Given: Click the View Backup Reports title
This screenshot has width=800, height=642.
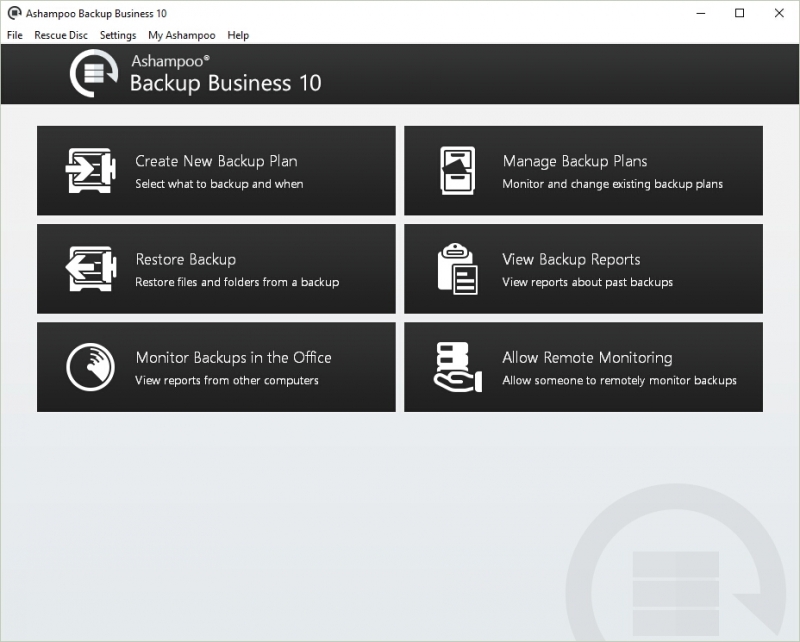Looking at the screenshot, I should 571,259.
